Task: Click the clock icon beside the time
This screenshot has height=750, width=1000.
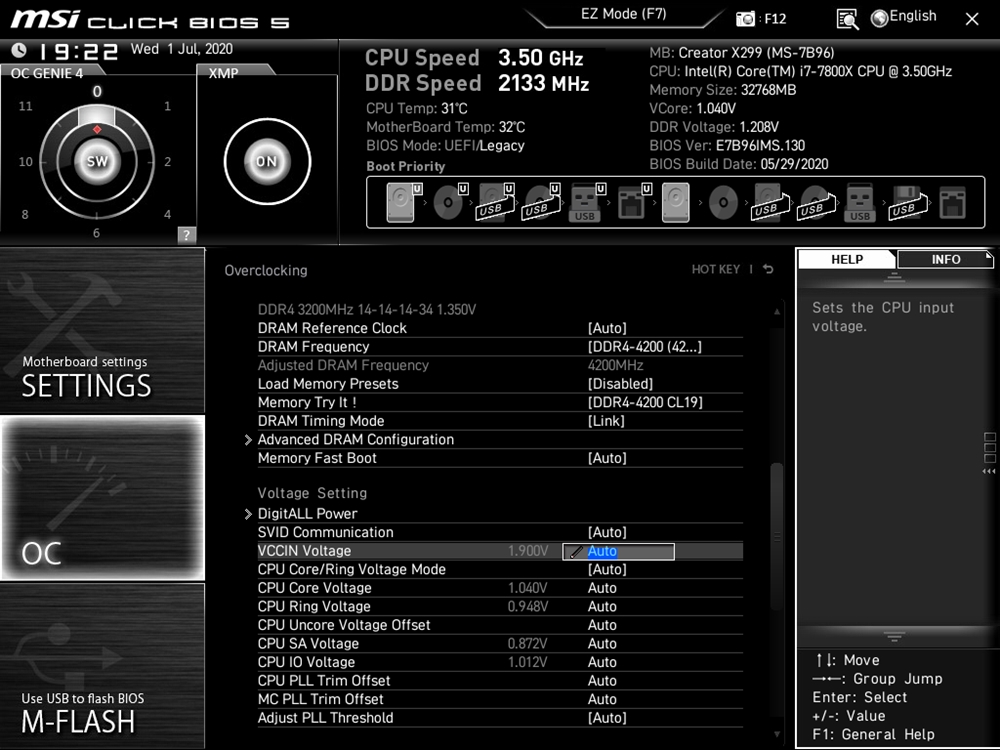Action: point(19,50)
